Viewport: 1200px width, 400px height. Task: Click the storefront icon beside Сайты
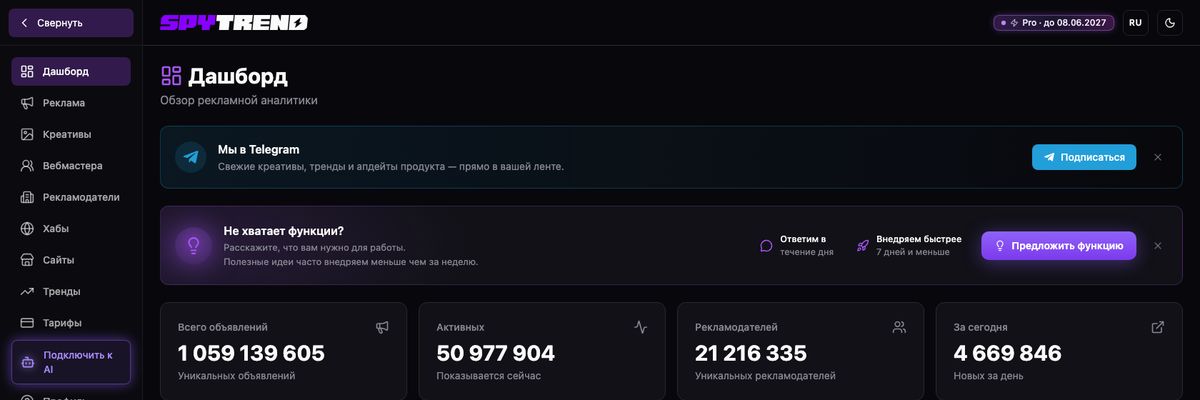tap(27, 260)
